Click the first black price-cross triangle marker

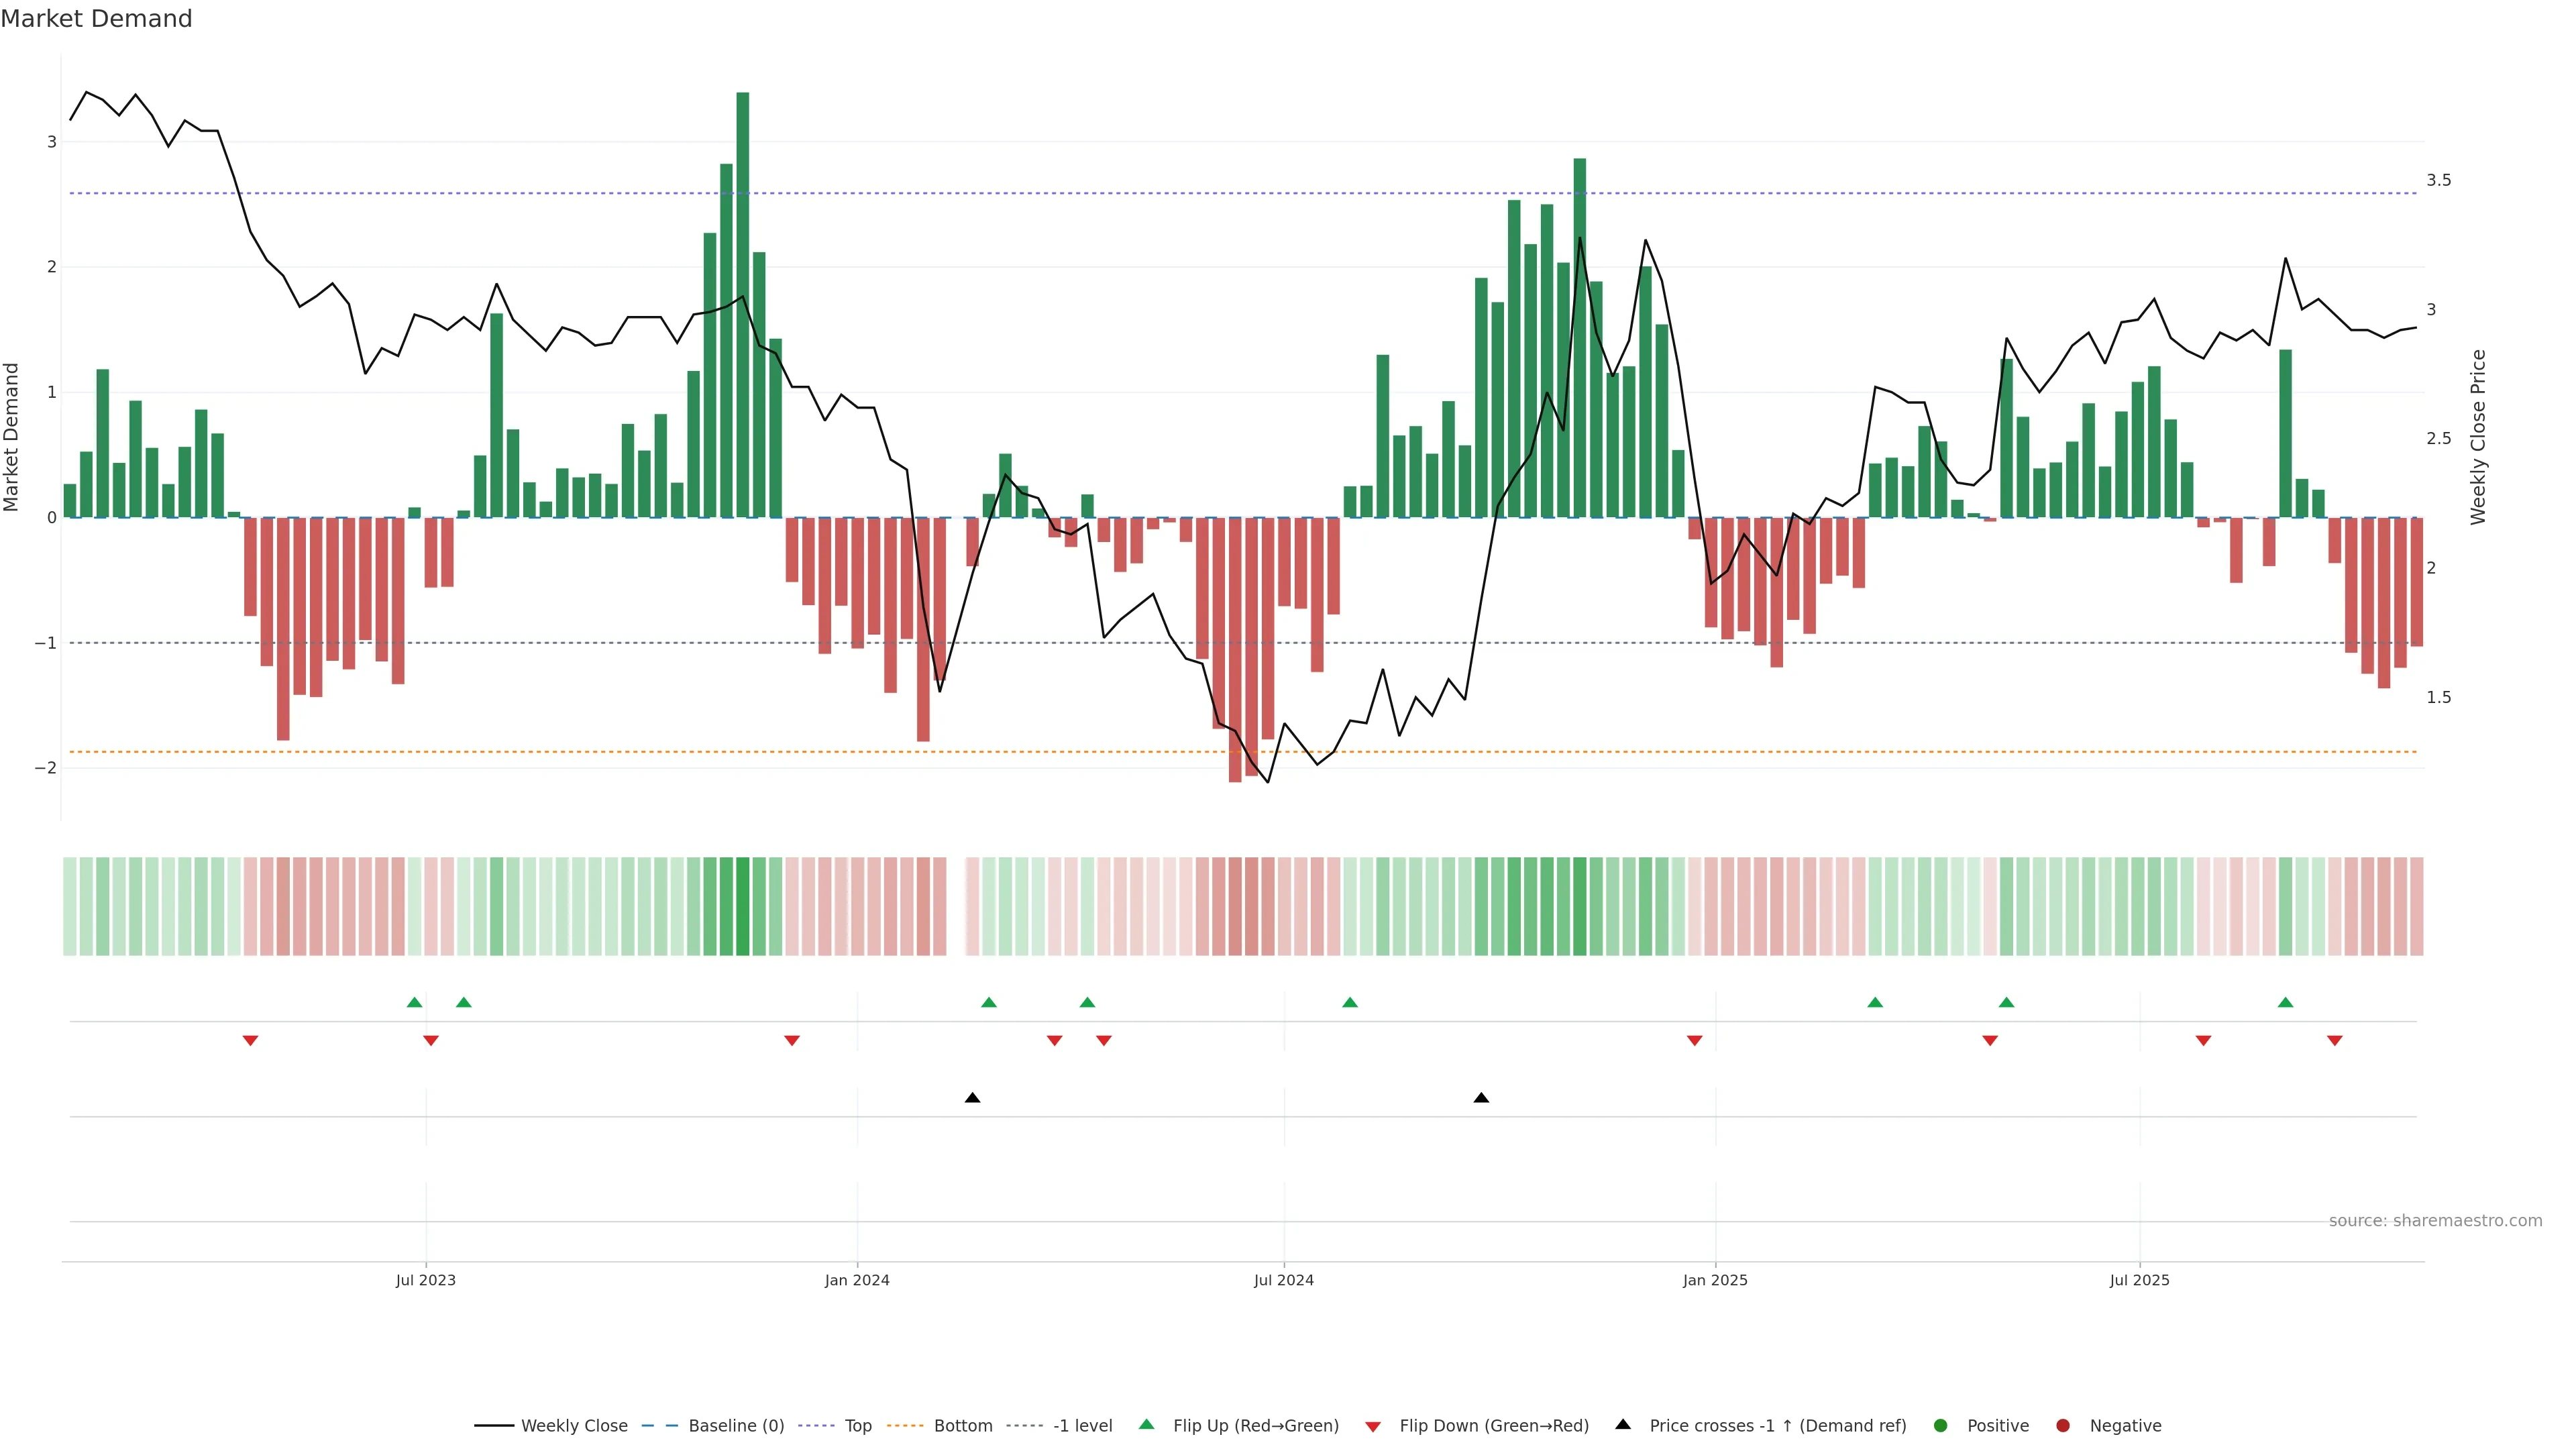[972, 1098]
